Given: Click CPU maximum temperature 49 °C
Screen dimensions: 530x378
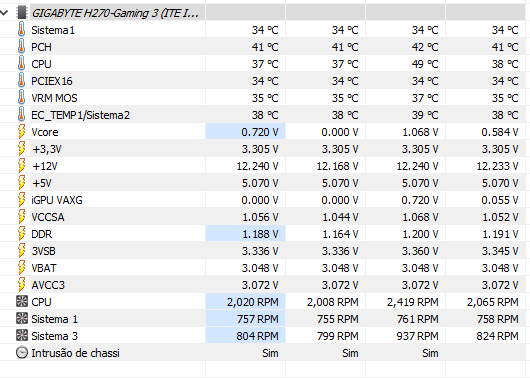Looking at the screenshot, I should (x=425, y=64).
